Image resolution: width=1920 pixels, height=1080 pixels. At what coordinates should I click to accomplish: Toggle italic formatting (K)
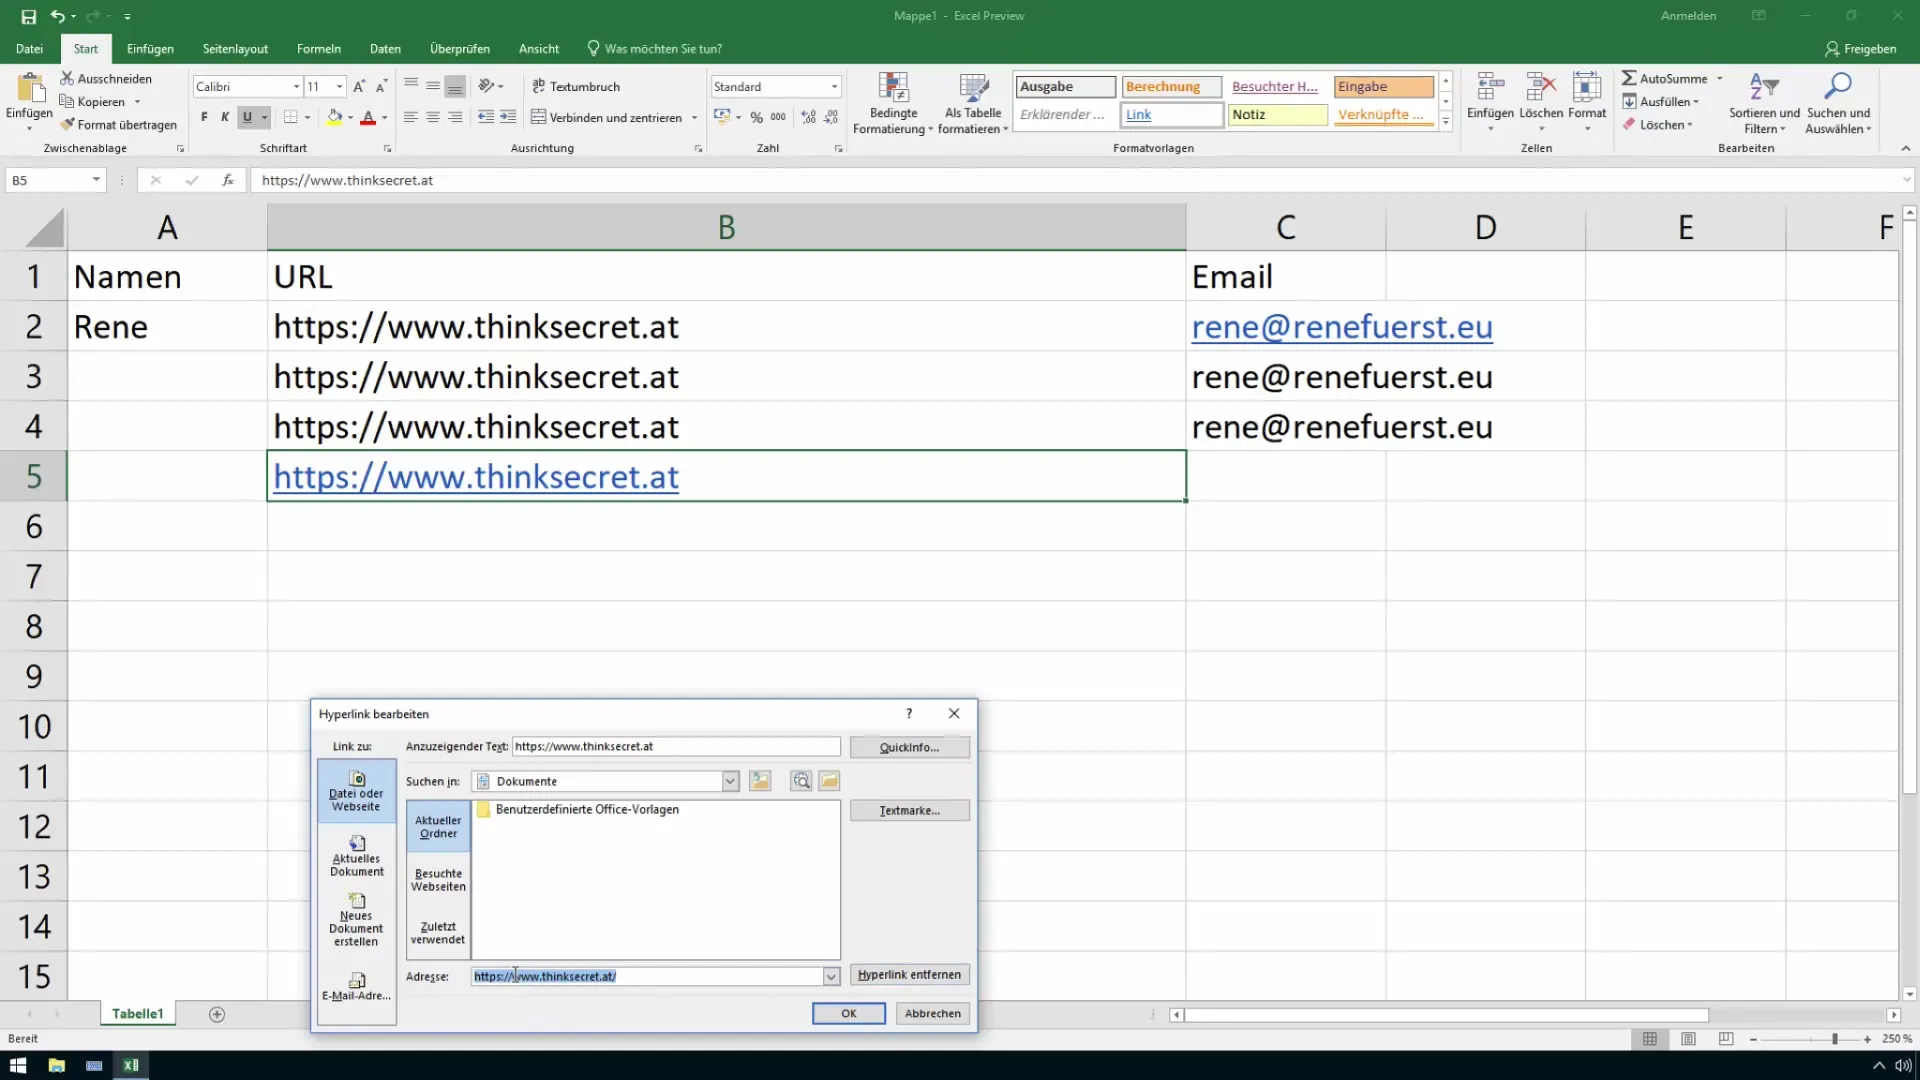tap(225, 117)
